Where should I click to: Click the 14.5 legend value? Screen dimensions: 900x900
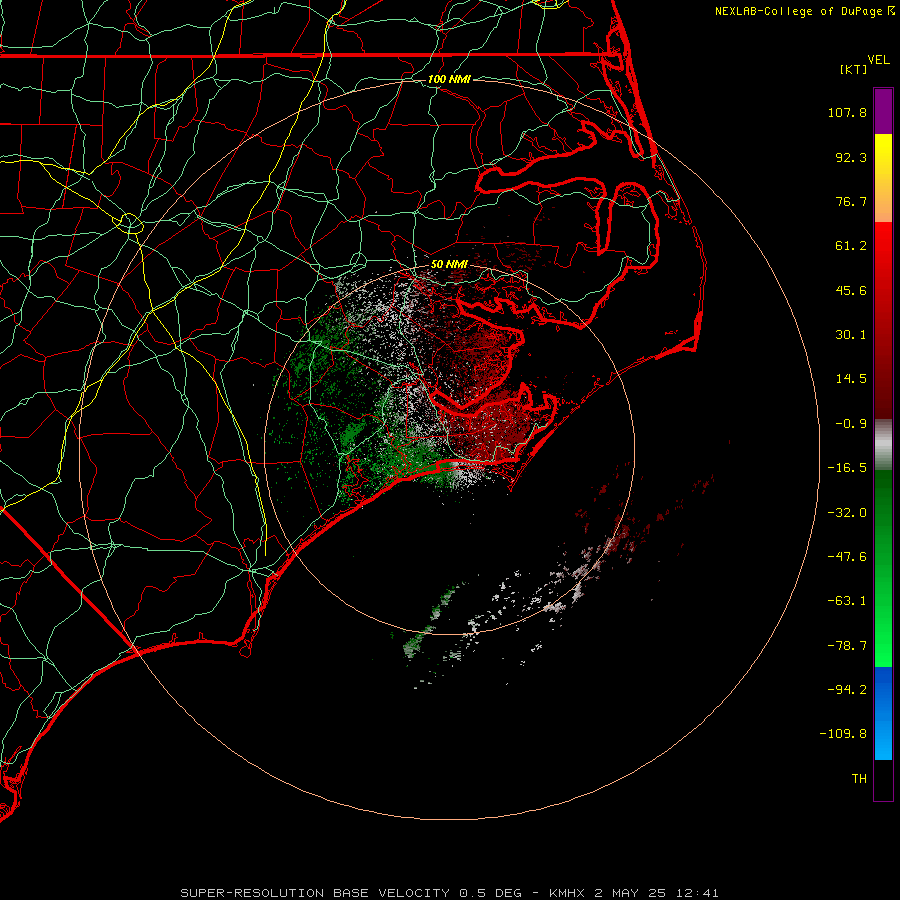[851, 379]
